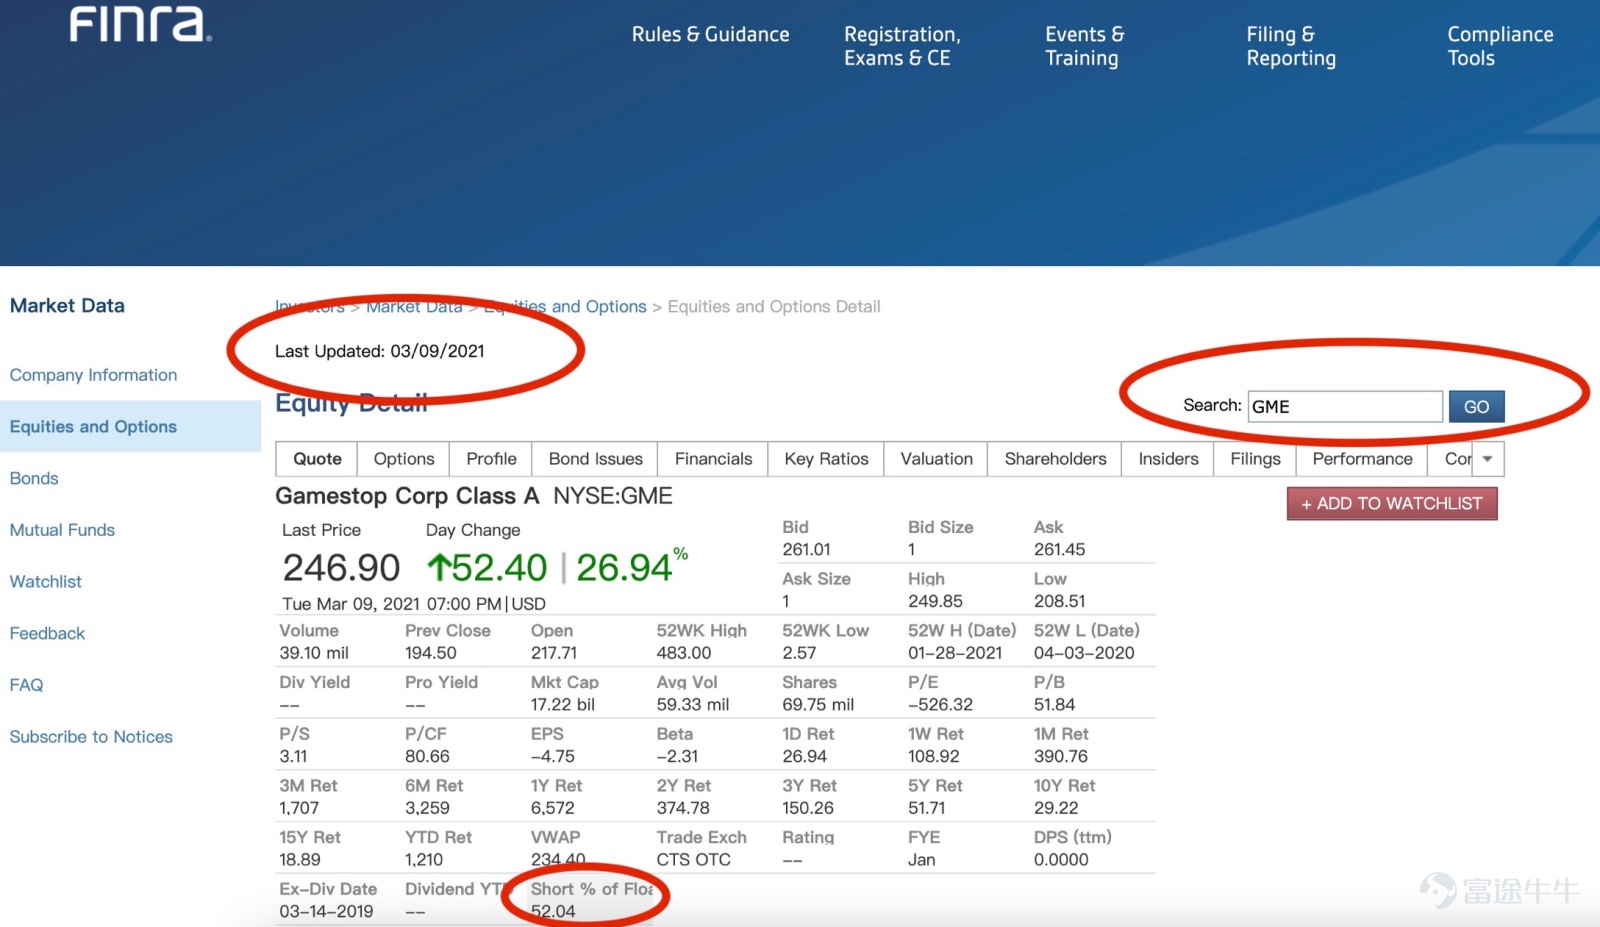
Task: Focus the Search symbol input field
Action: coord(1345,406)
